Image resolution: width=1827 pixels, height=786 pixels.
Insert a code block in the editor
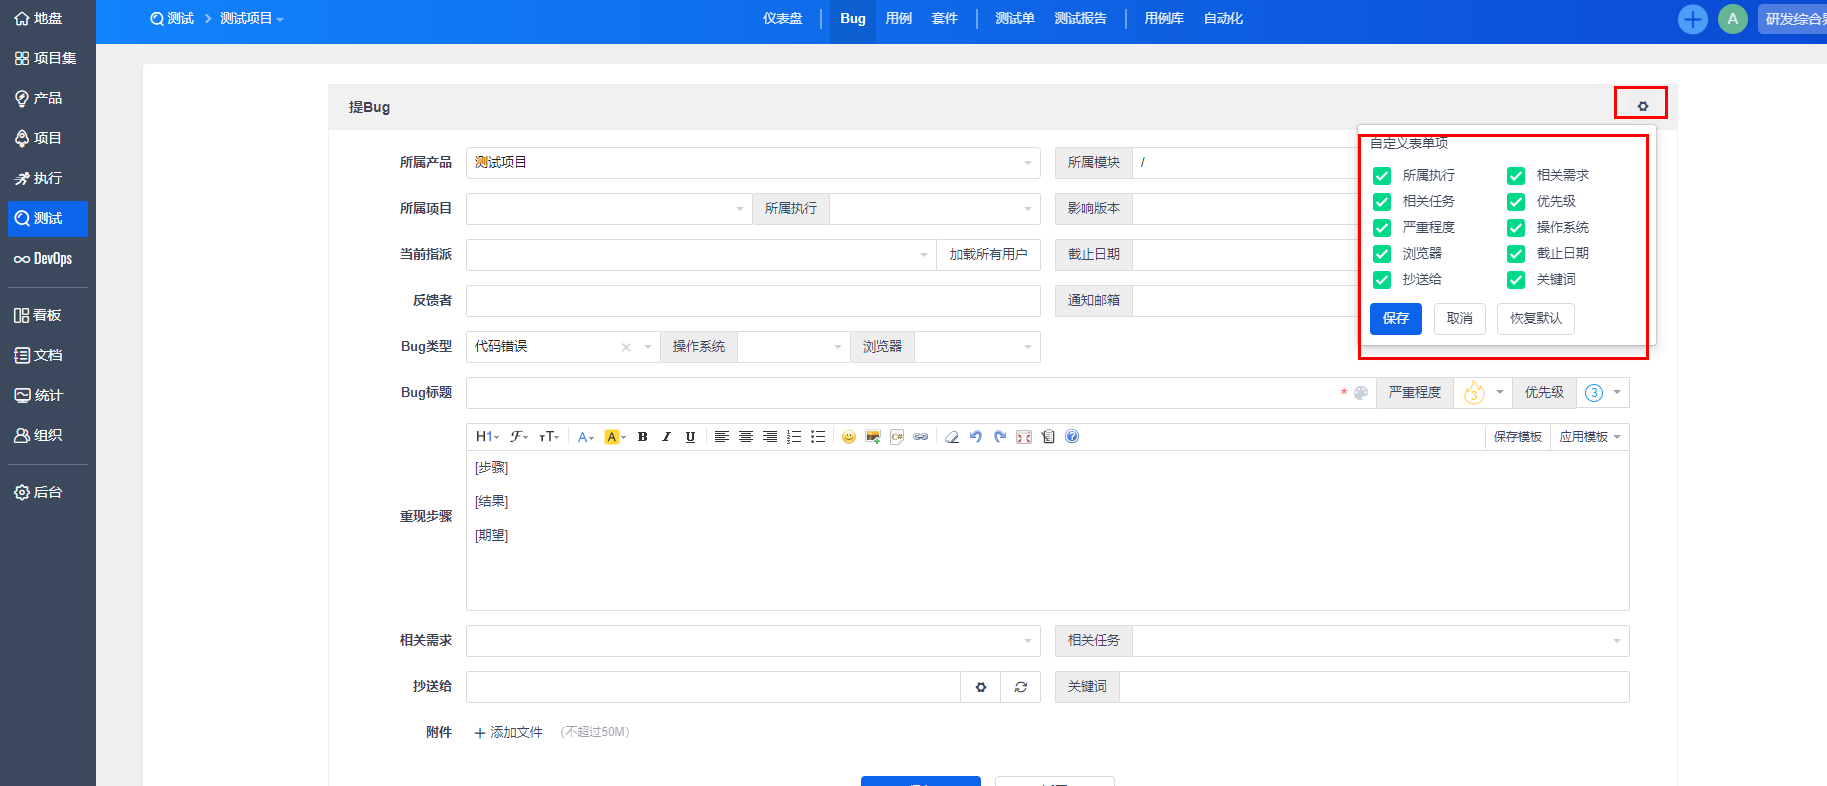tap(897, 437)
